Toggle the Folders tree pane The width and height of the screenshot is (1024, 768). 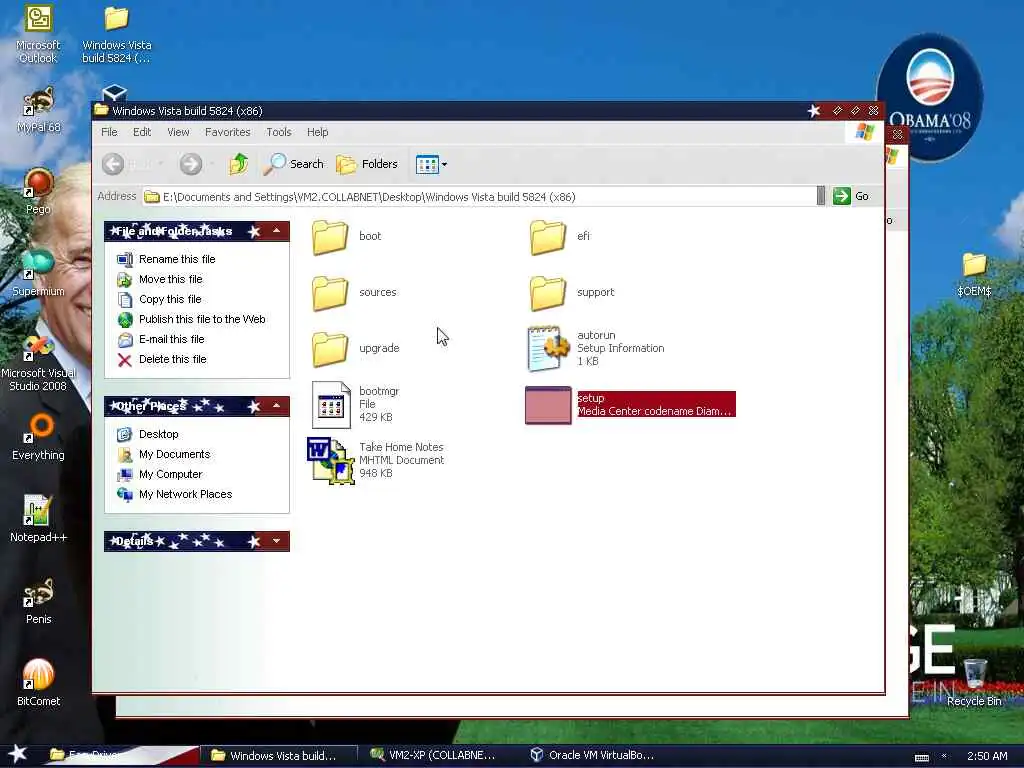[367, 164]
